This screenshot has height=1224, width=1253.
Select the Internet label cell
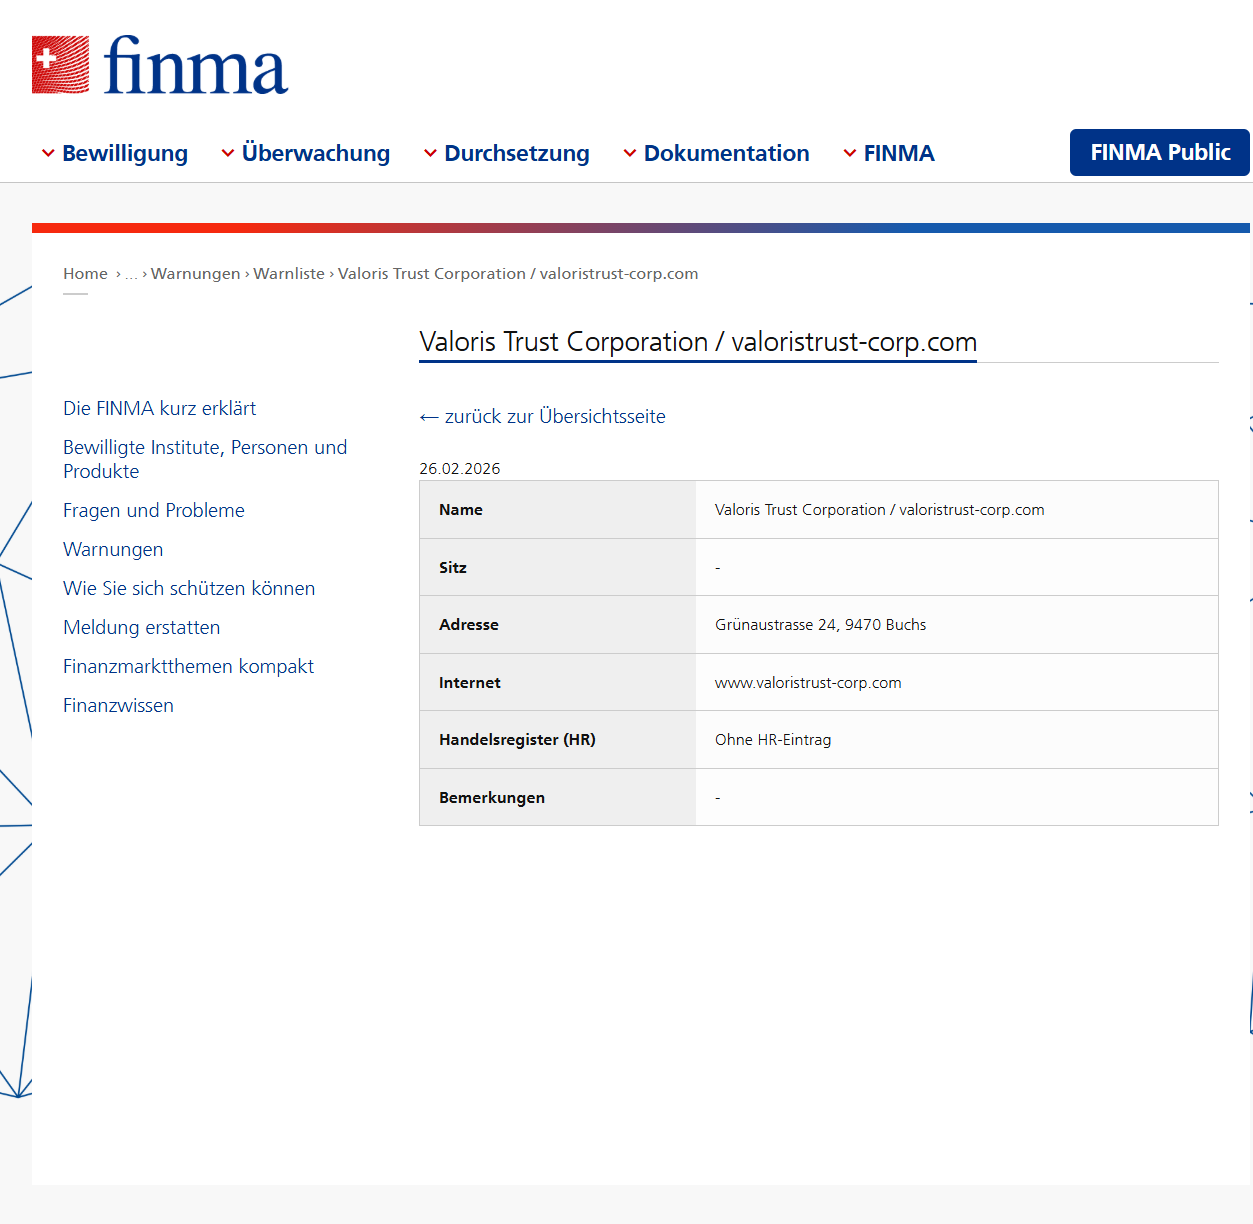pos(558,682)
